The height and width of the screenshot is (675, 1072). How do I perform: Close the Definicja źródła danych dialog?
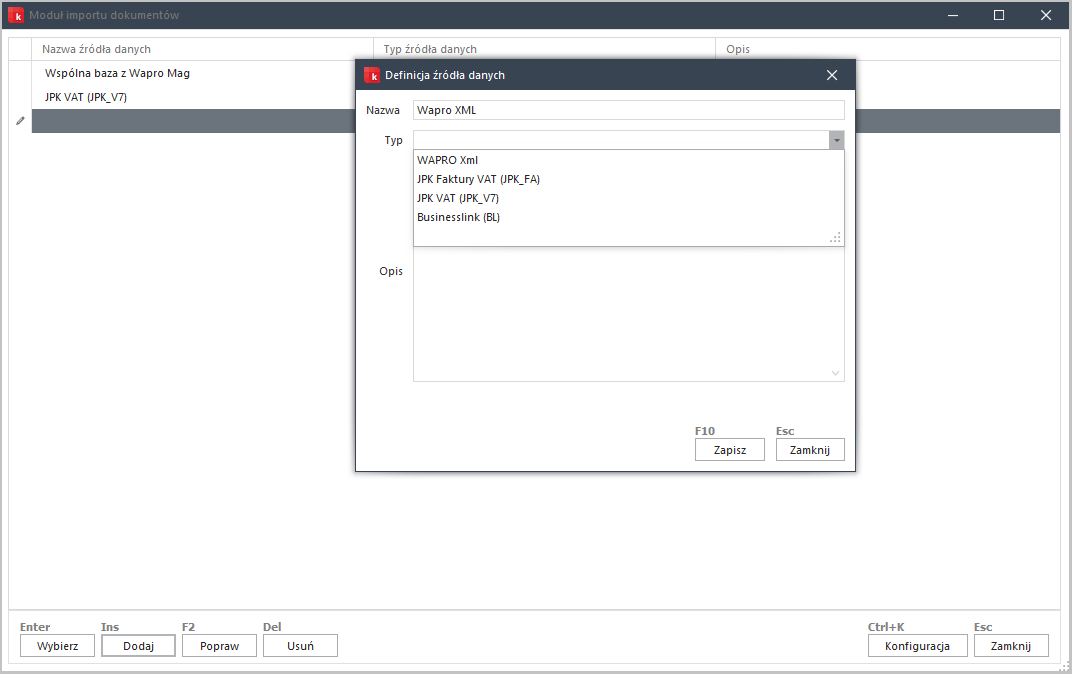[x=832, y=75]
